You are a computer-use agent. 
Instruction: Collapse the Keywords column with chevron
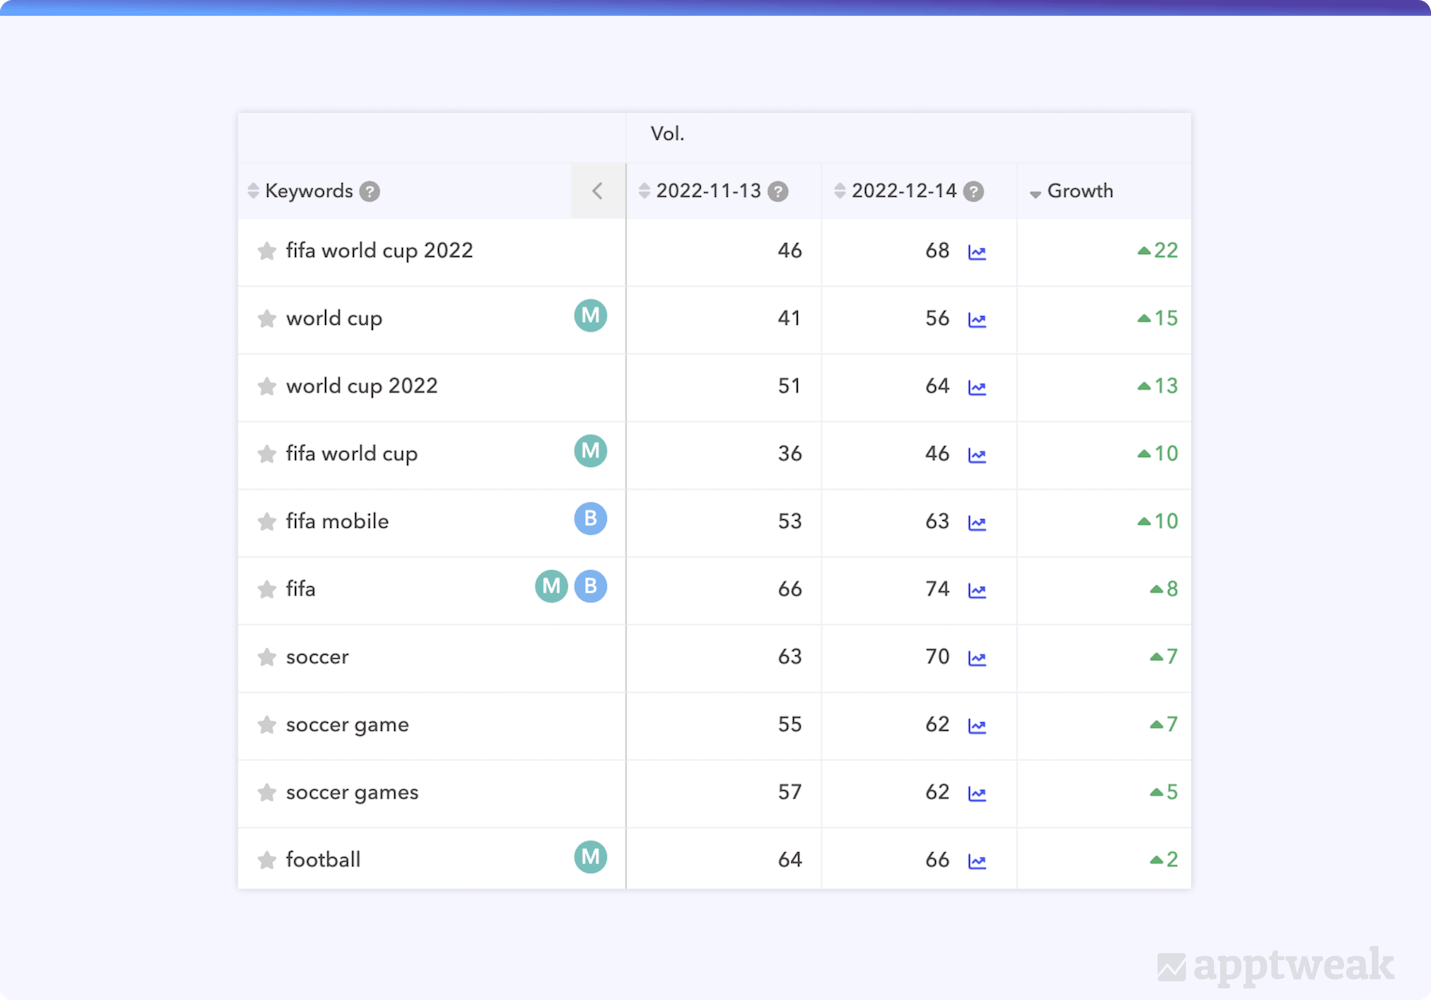pyautogui.click(x=597, y=191)
